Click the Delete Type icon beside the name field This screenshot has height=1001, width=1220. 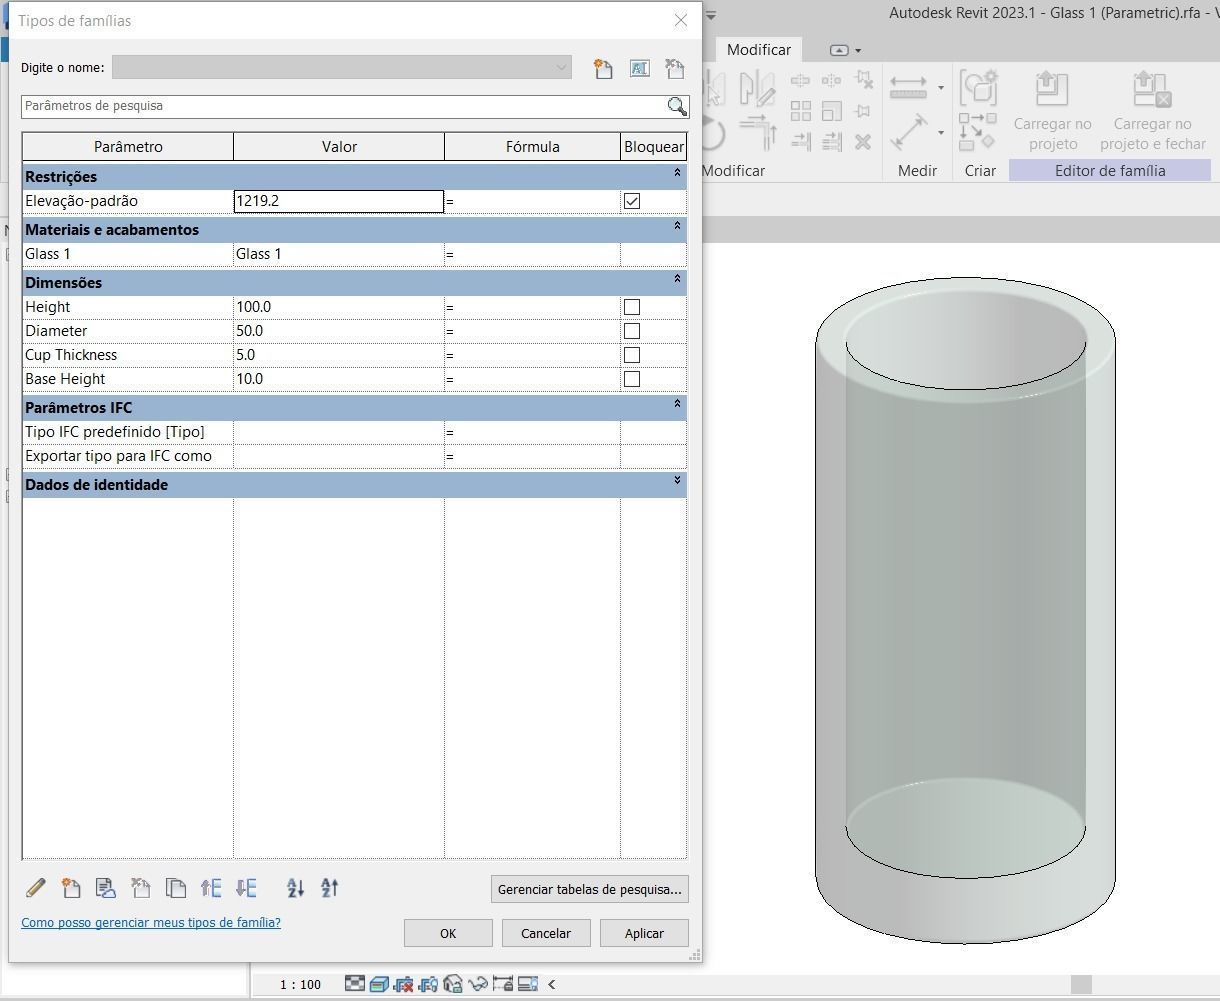(x=675, y=68)
